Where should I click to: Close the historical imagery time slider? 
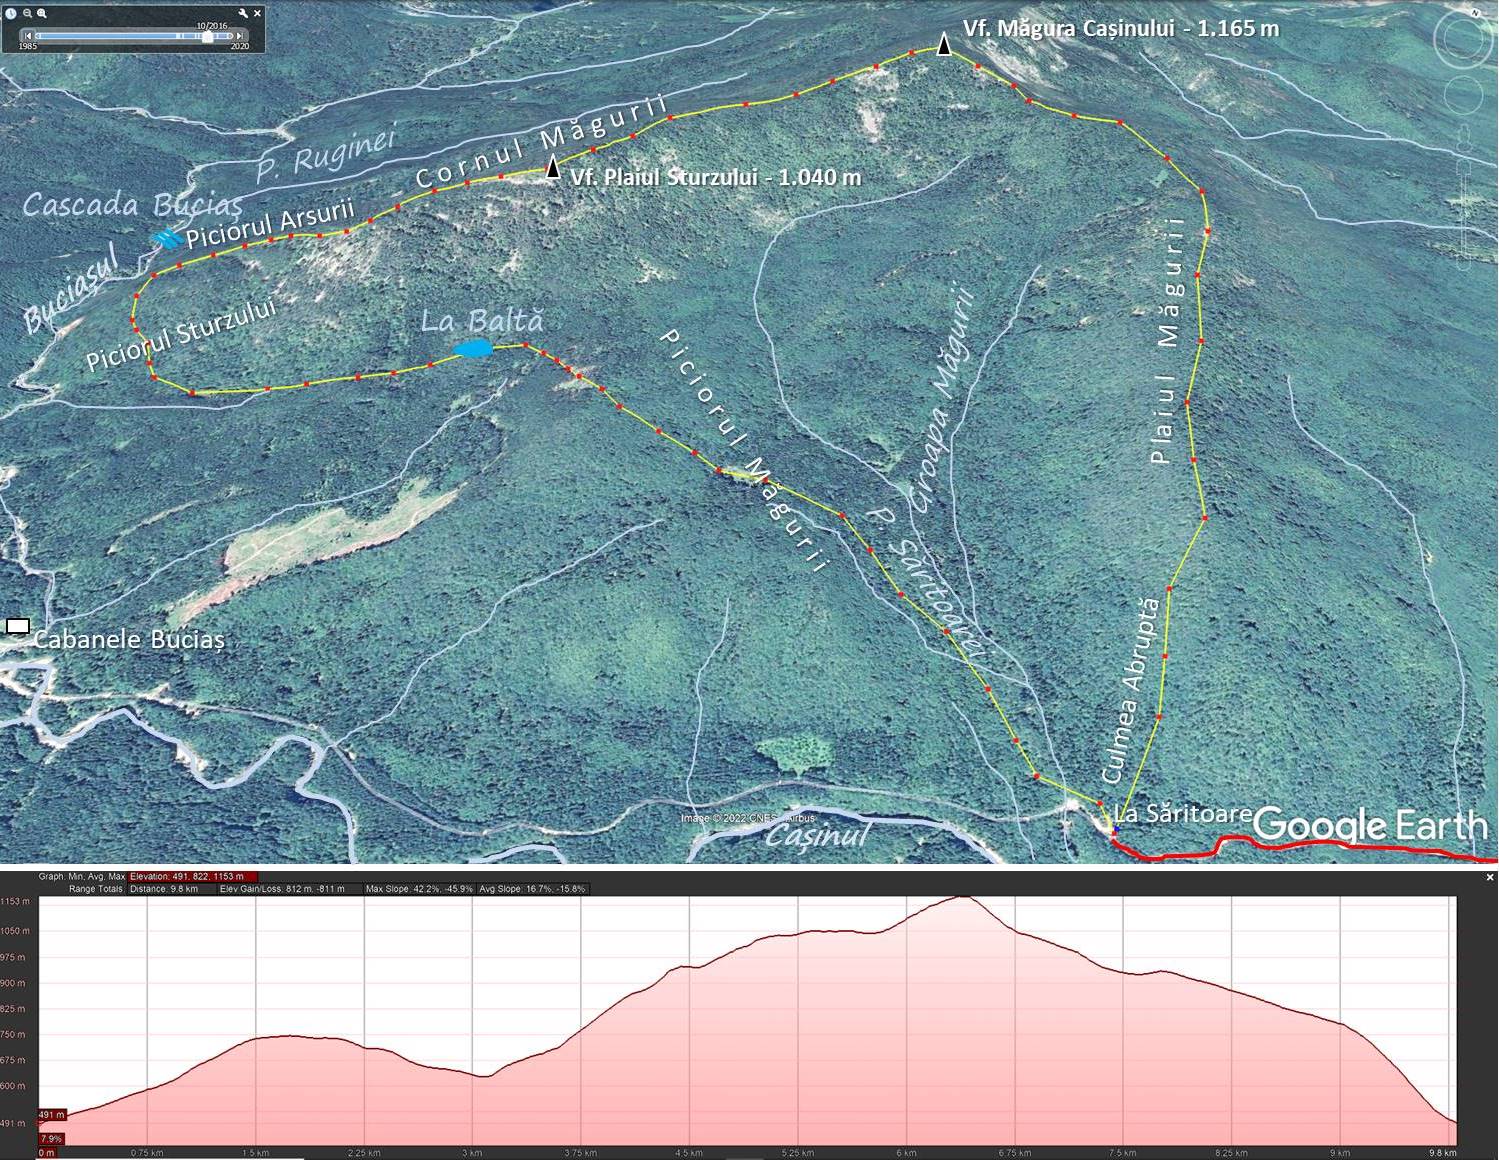coord(257,13)
